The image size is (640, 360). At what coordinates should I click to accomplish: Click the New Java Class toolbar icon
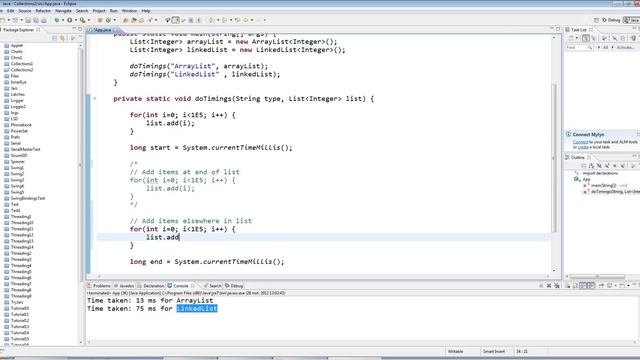click(109, 20)
